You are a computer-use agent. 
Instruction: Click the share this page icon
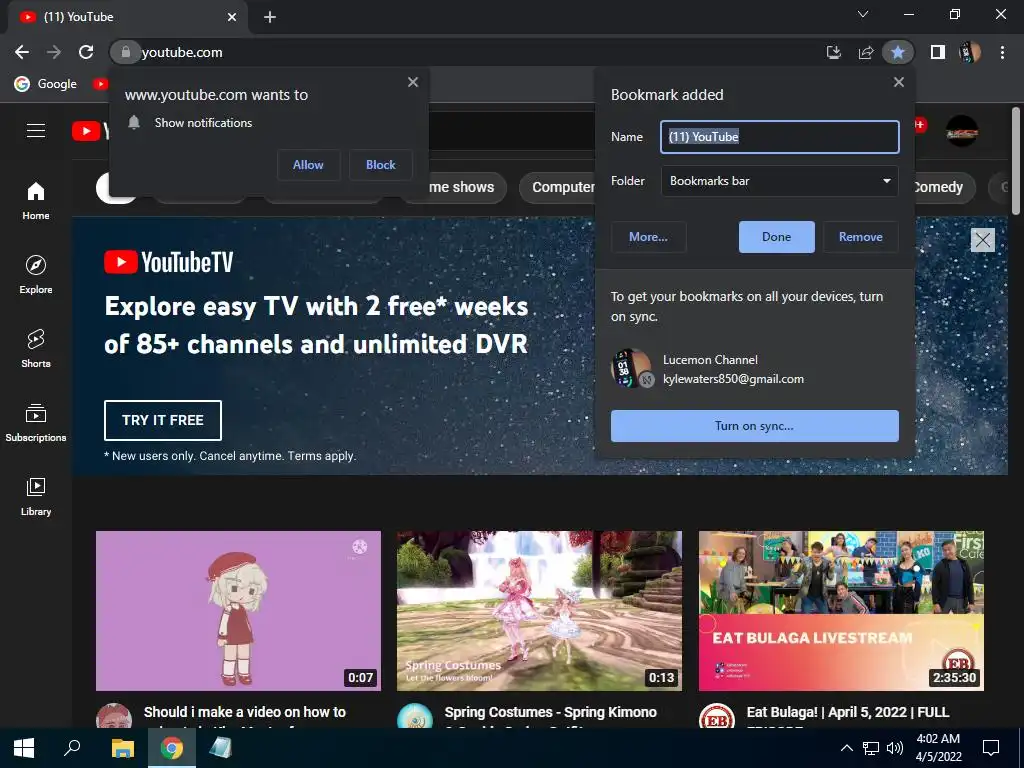[x=866, y=52]
